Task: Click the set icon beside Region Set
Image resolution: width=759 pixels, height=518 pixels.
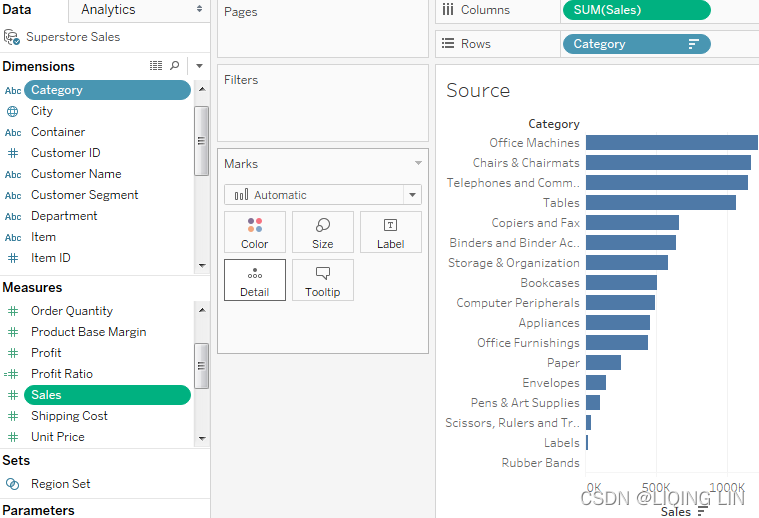Action: tap(13, 484)
